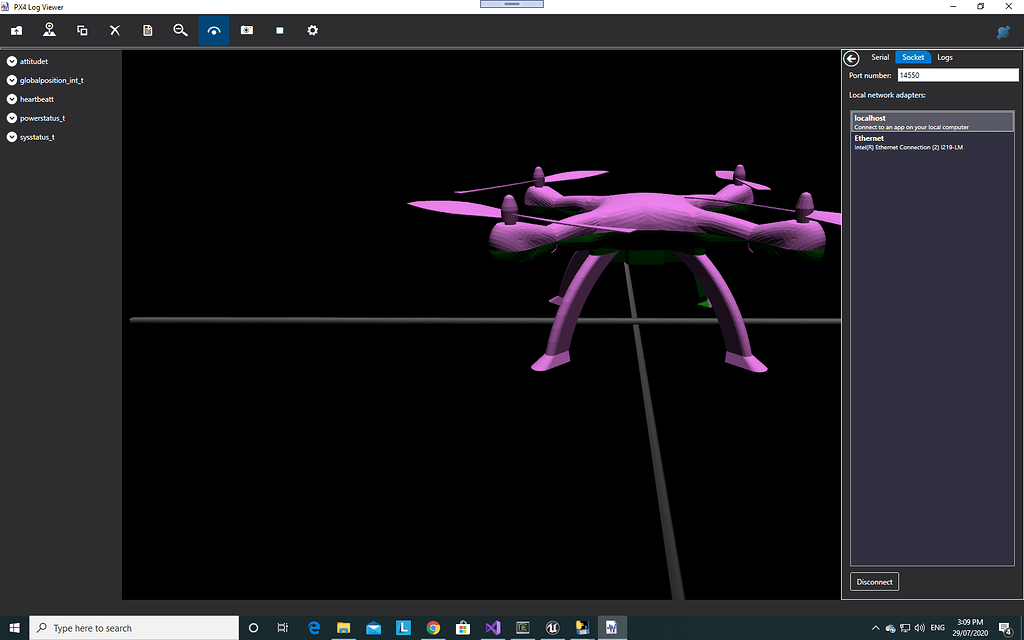Take a screenshot with the camera icon

coord(246,30)
